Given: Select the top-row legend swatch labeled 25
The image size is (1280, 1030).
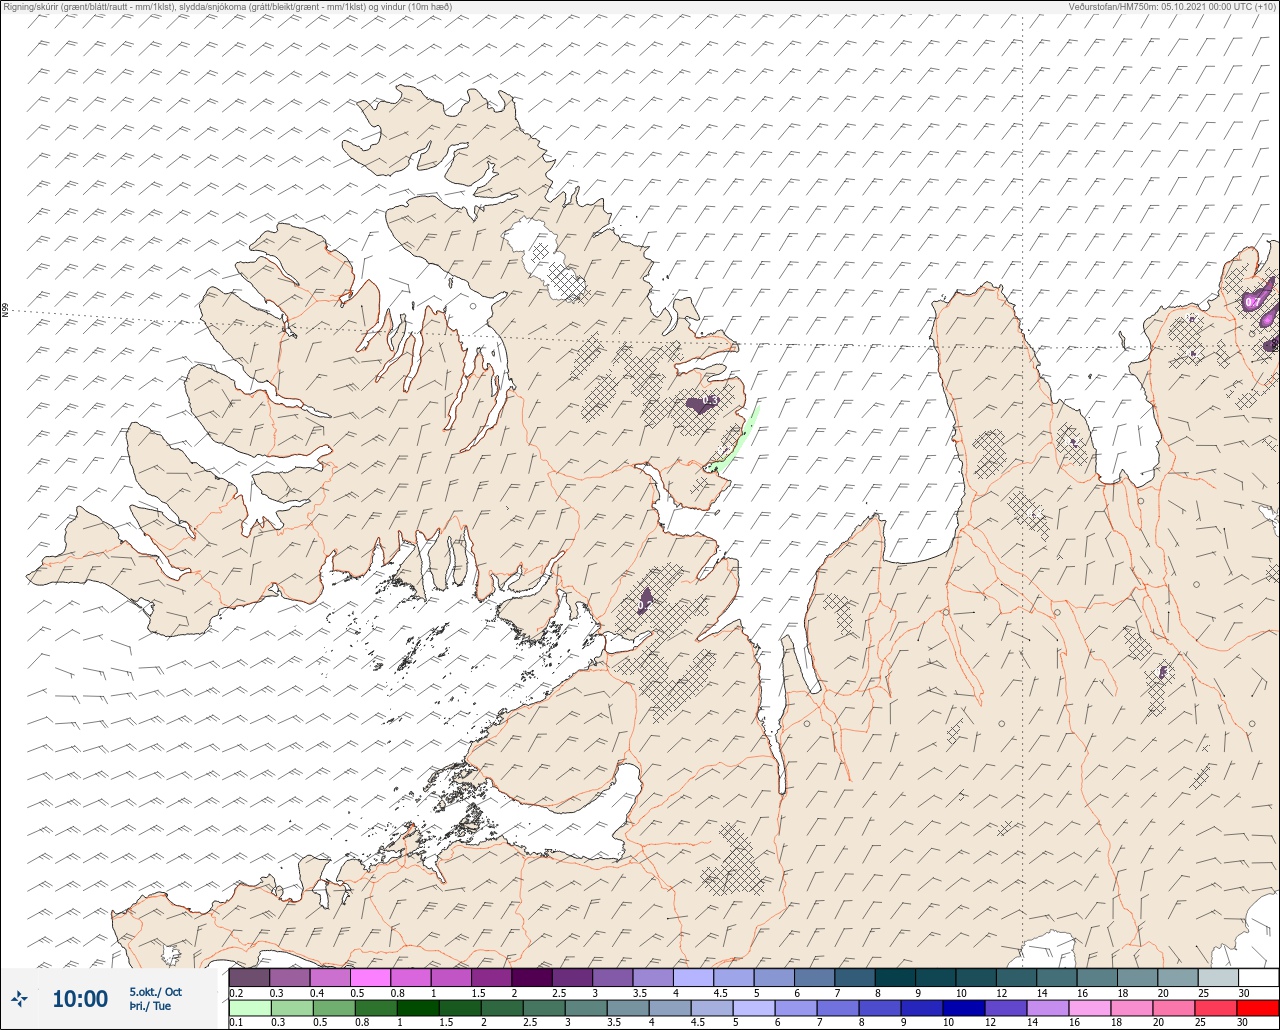Looking at the screenshot, I should point(1218,977).
